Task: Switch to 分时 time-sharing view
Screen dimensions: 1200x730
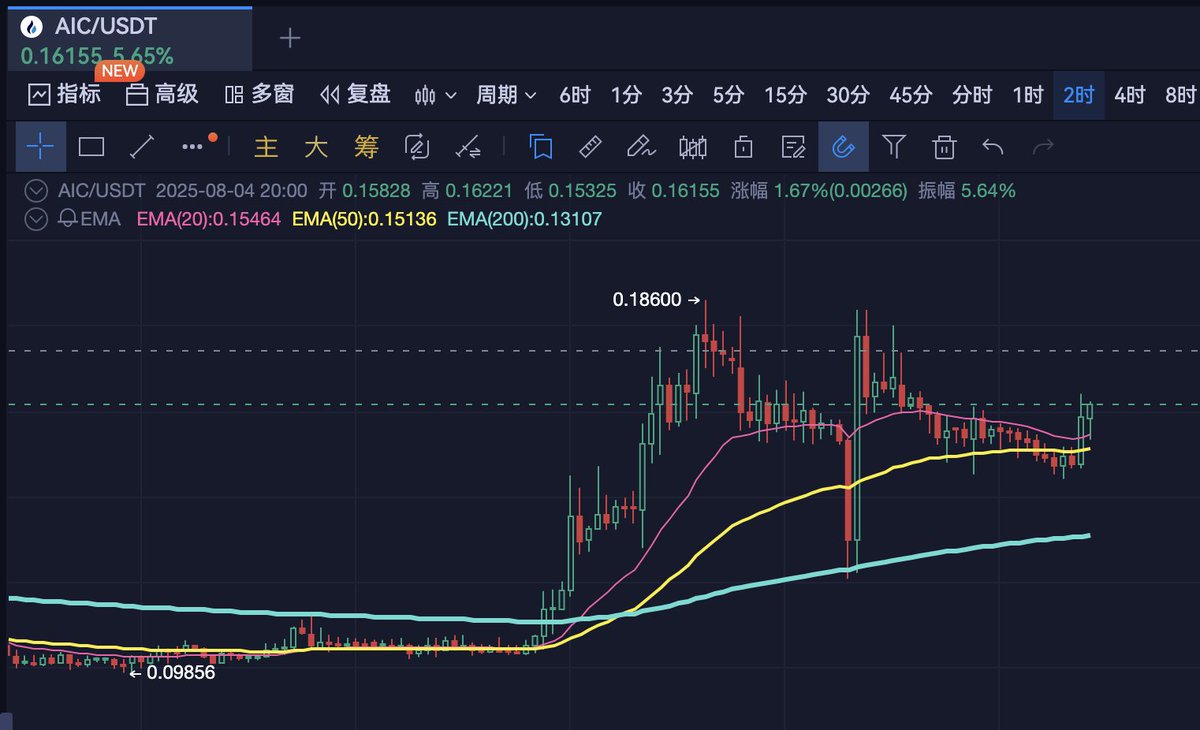Action: click(972, 95)
